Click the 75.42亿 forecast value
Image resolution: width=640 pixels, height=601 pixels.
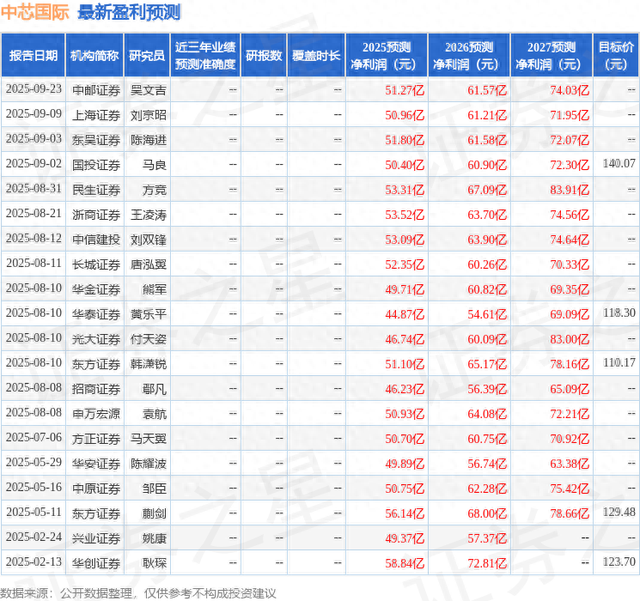tap(569, 489)
